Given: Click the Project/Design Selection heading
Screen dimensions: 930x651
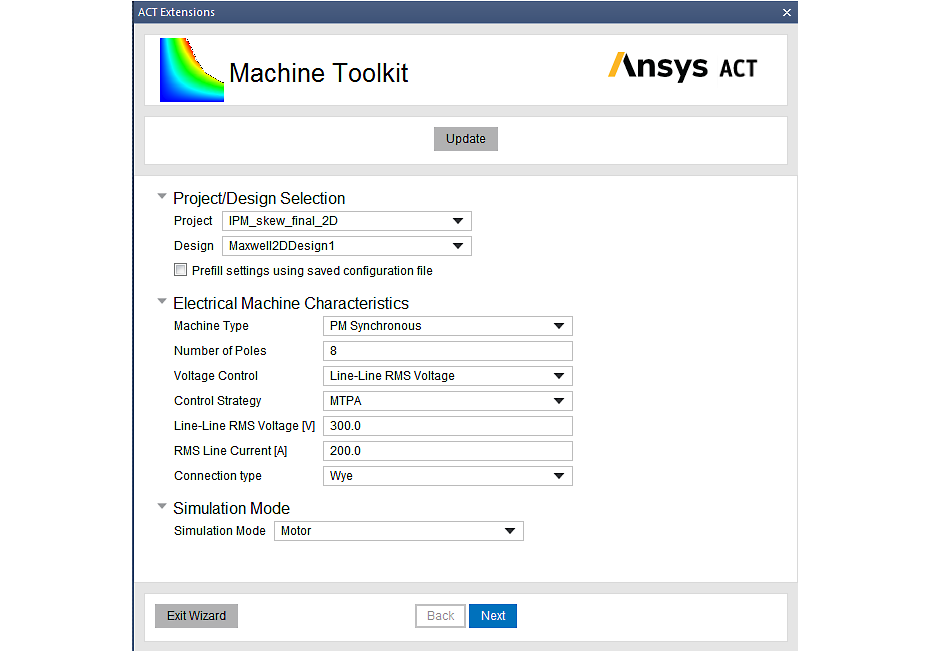Looking at the screenshot, I should 259,198.
